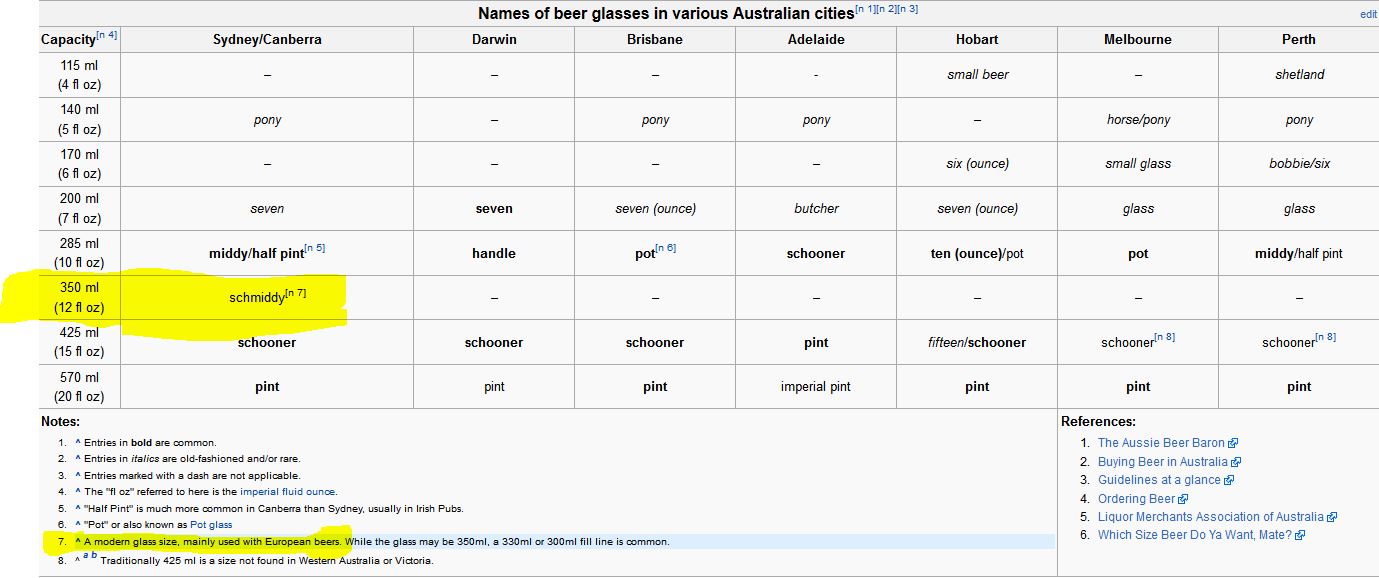Click the [n 8] footnote in Perth schooner cell
The image size is (1379, 578).
coord(1326,337)
